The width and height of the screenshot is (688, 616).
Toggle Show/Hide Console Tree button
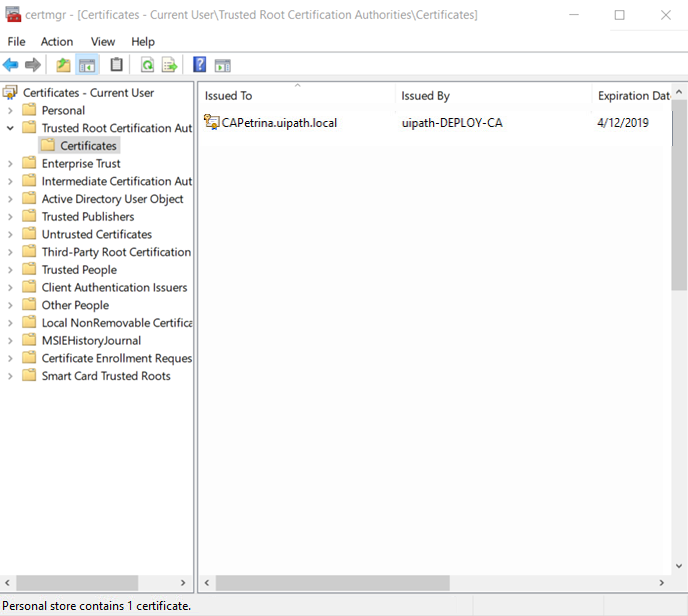[87, 65]
